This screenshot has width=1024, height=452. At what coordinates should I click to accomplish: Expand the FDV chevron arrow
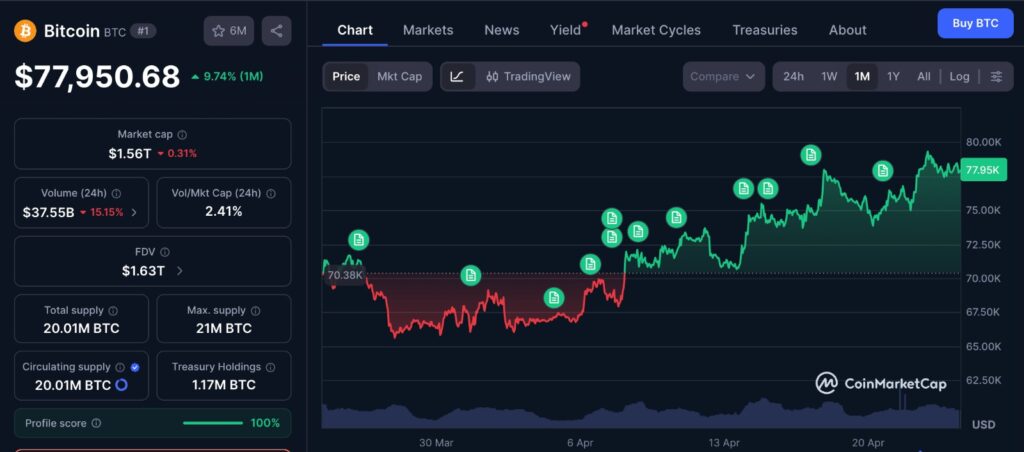point(180,270)
